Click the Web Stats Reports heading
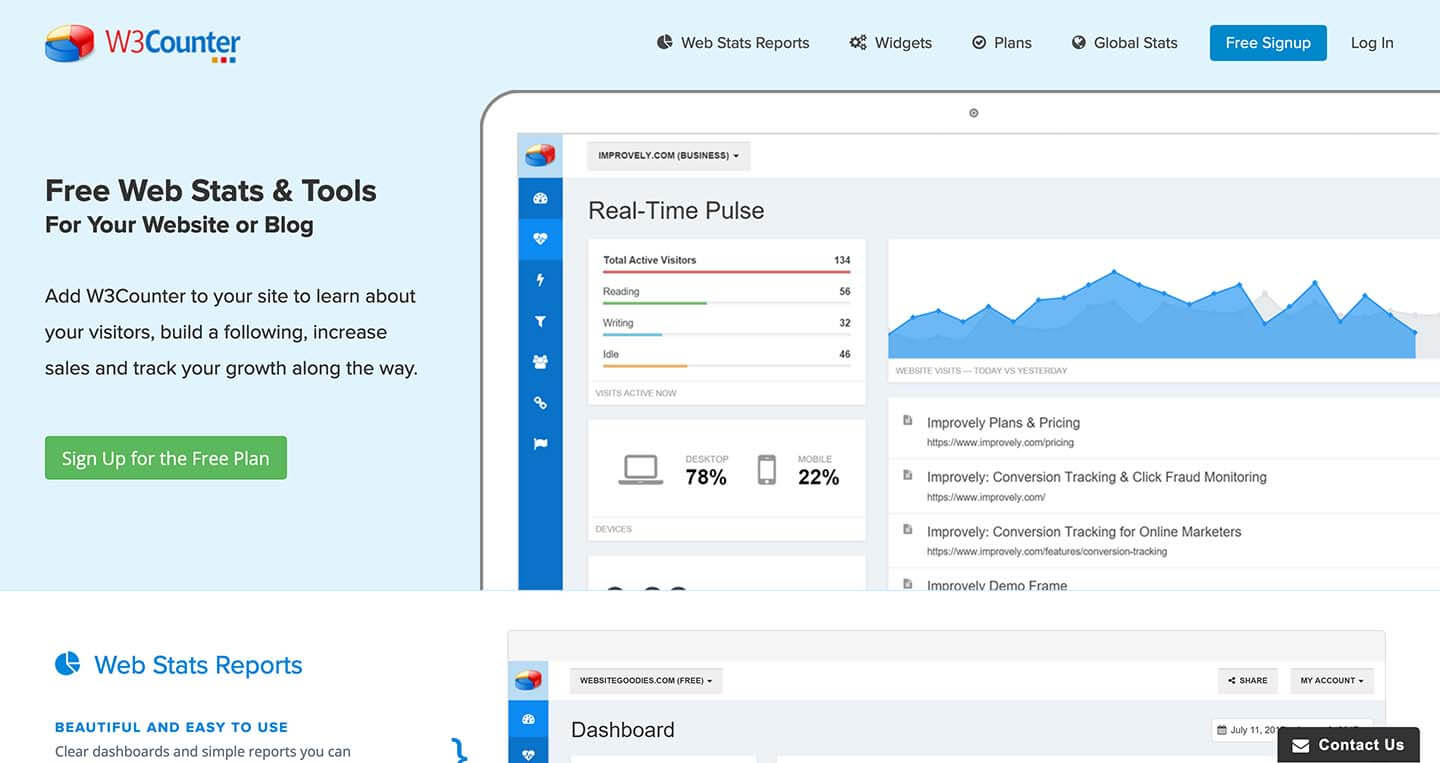This screenshot has width=1440, height=763. [198, 665]
